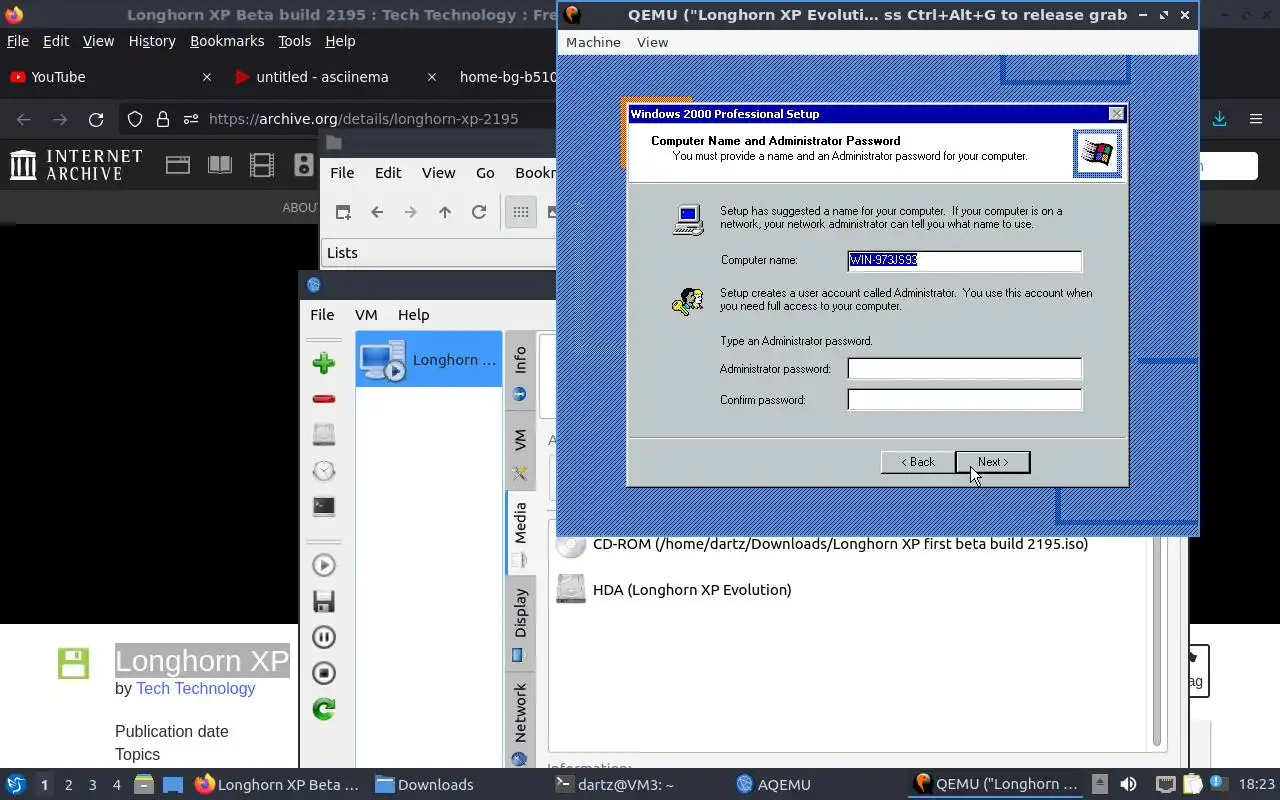Open the taskbar application launcher menu

click(x=16, y=784)
